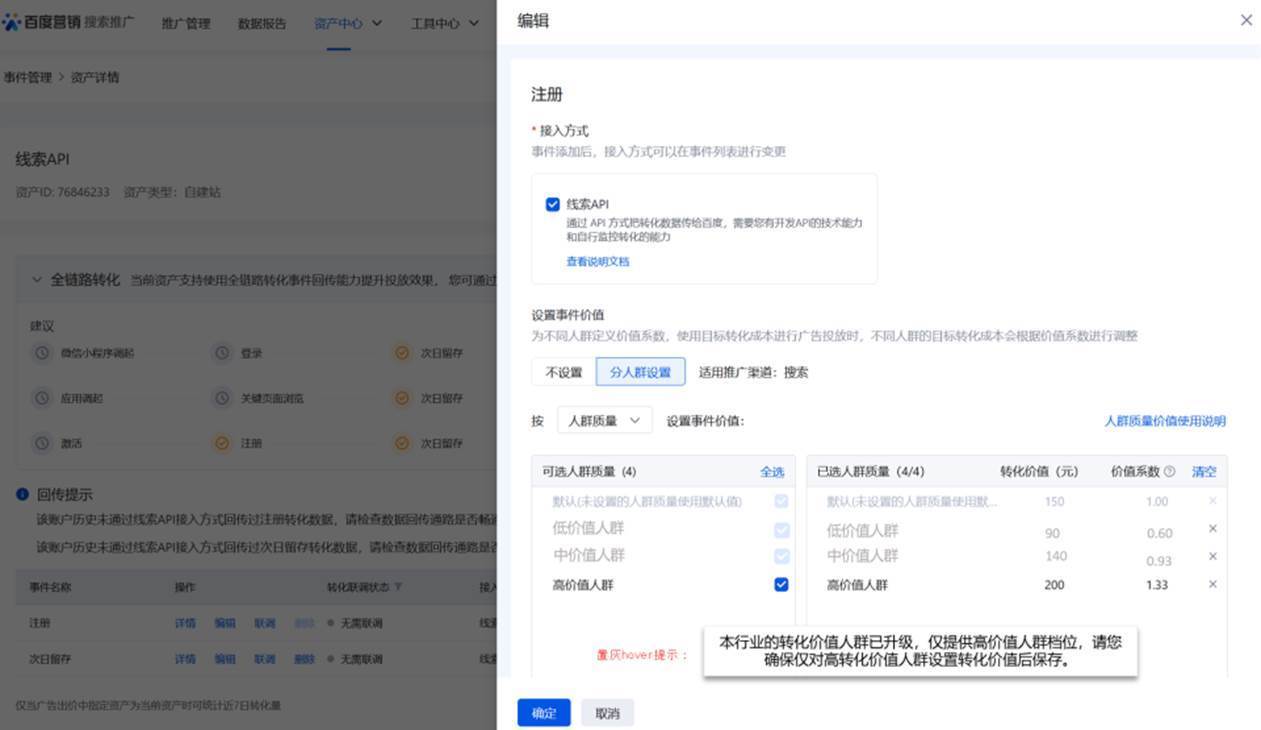Viewport: 1261px width, 730px height.
Task: Click the help icon next to 价值系数
Action: pos(1169,472)
